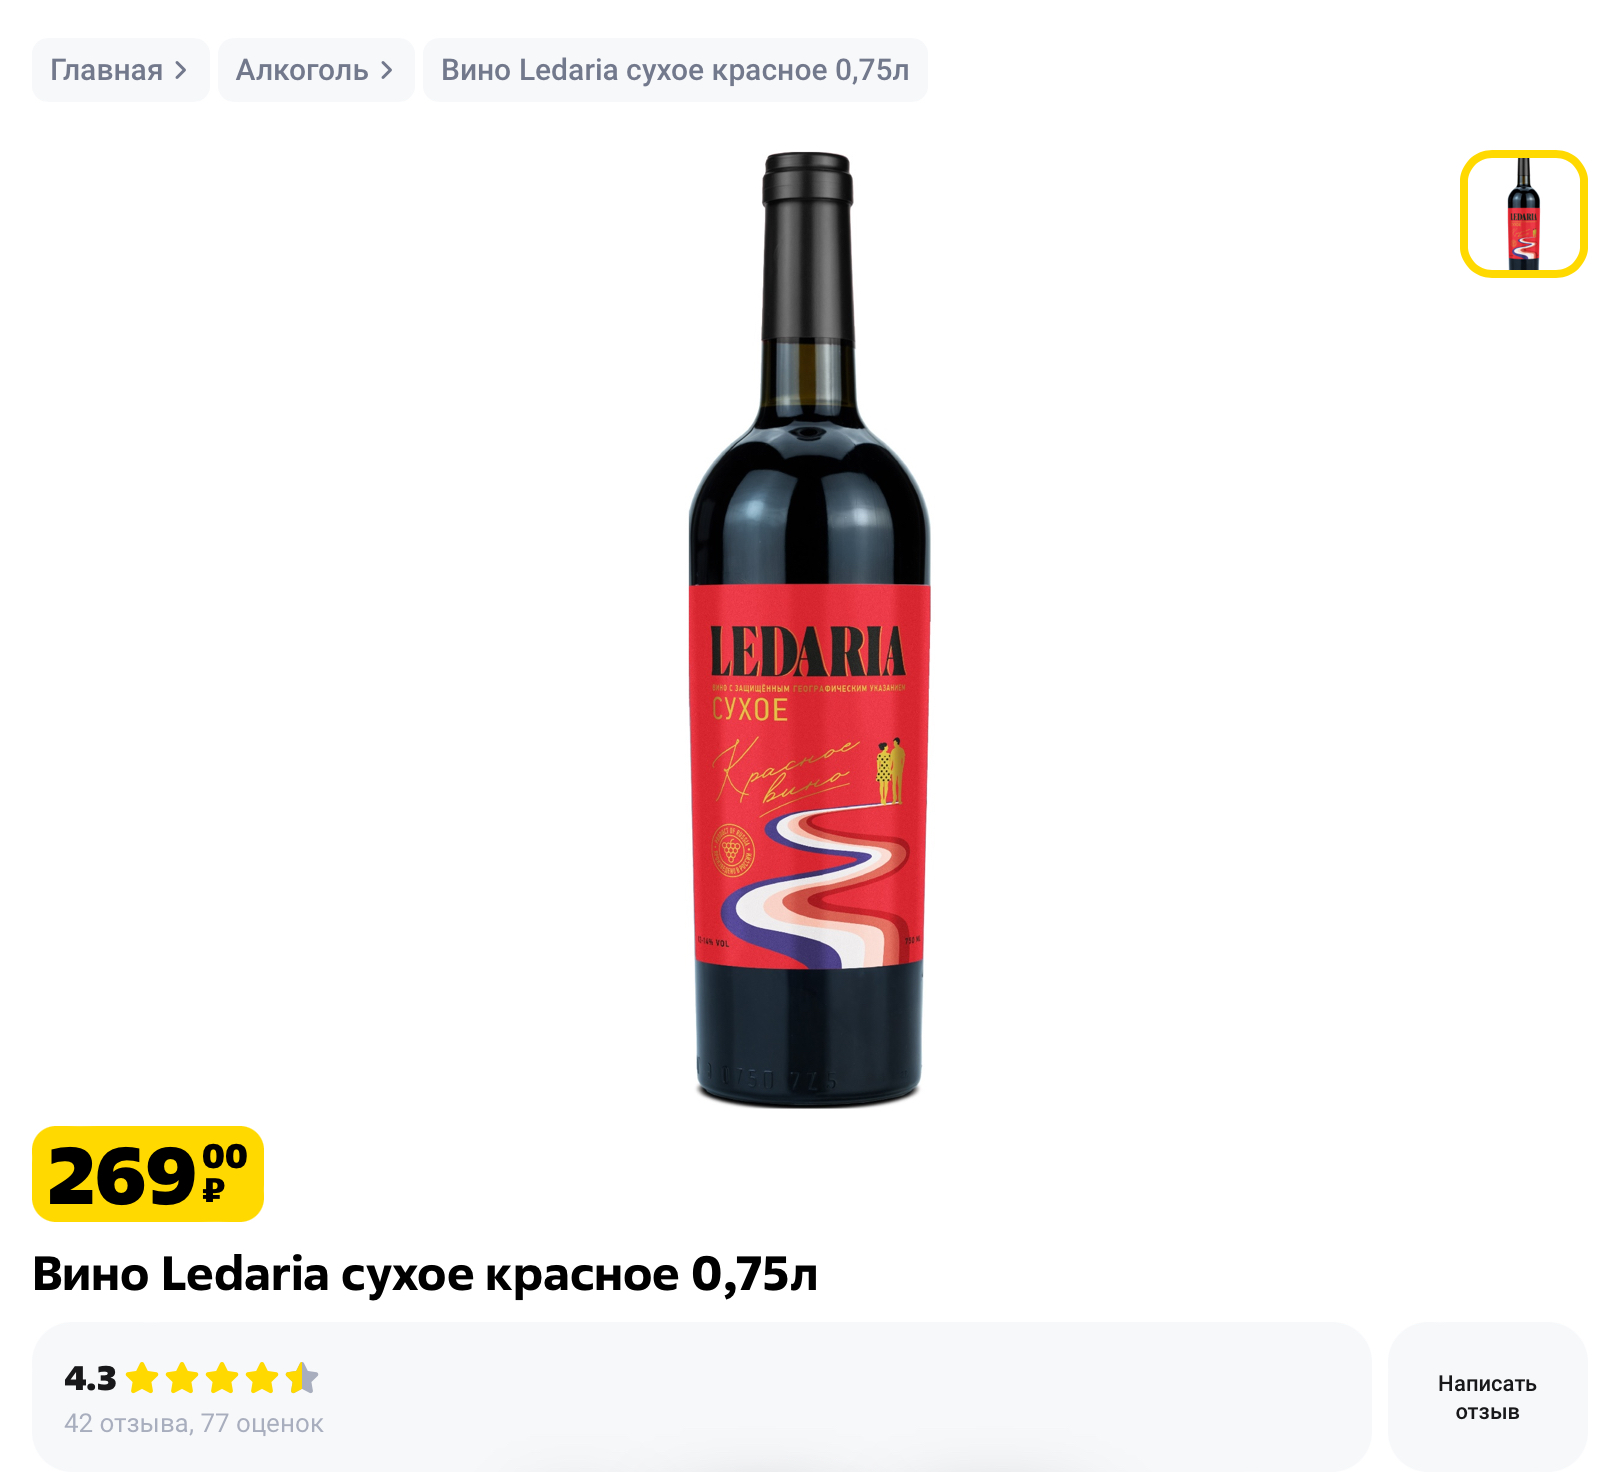Select the second rating star
This screenshot has width=1620, height=1472.
[x=182, y=1378]
